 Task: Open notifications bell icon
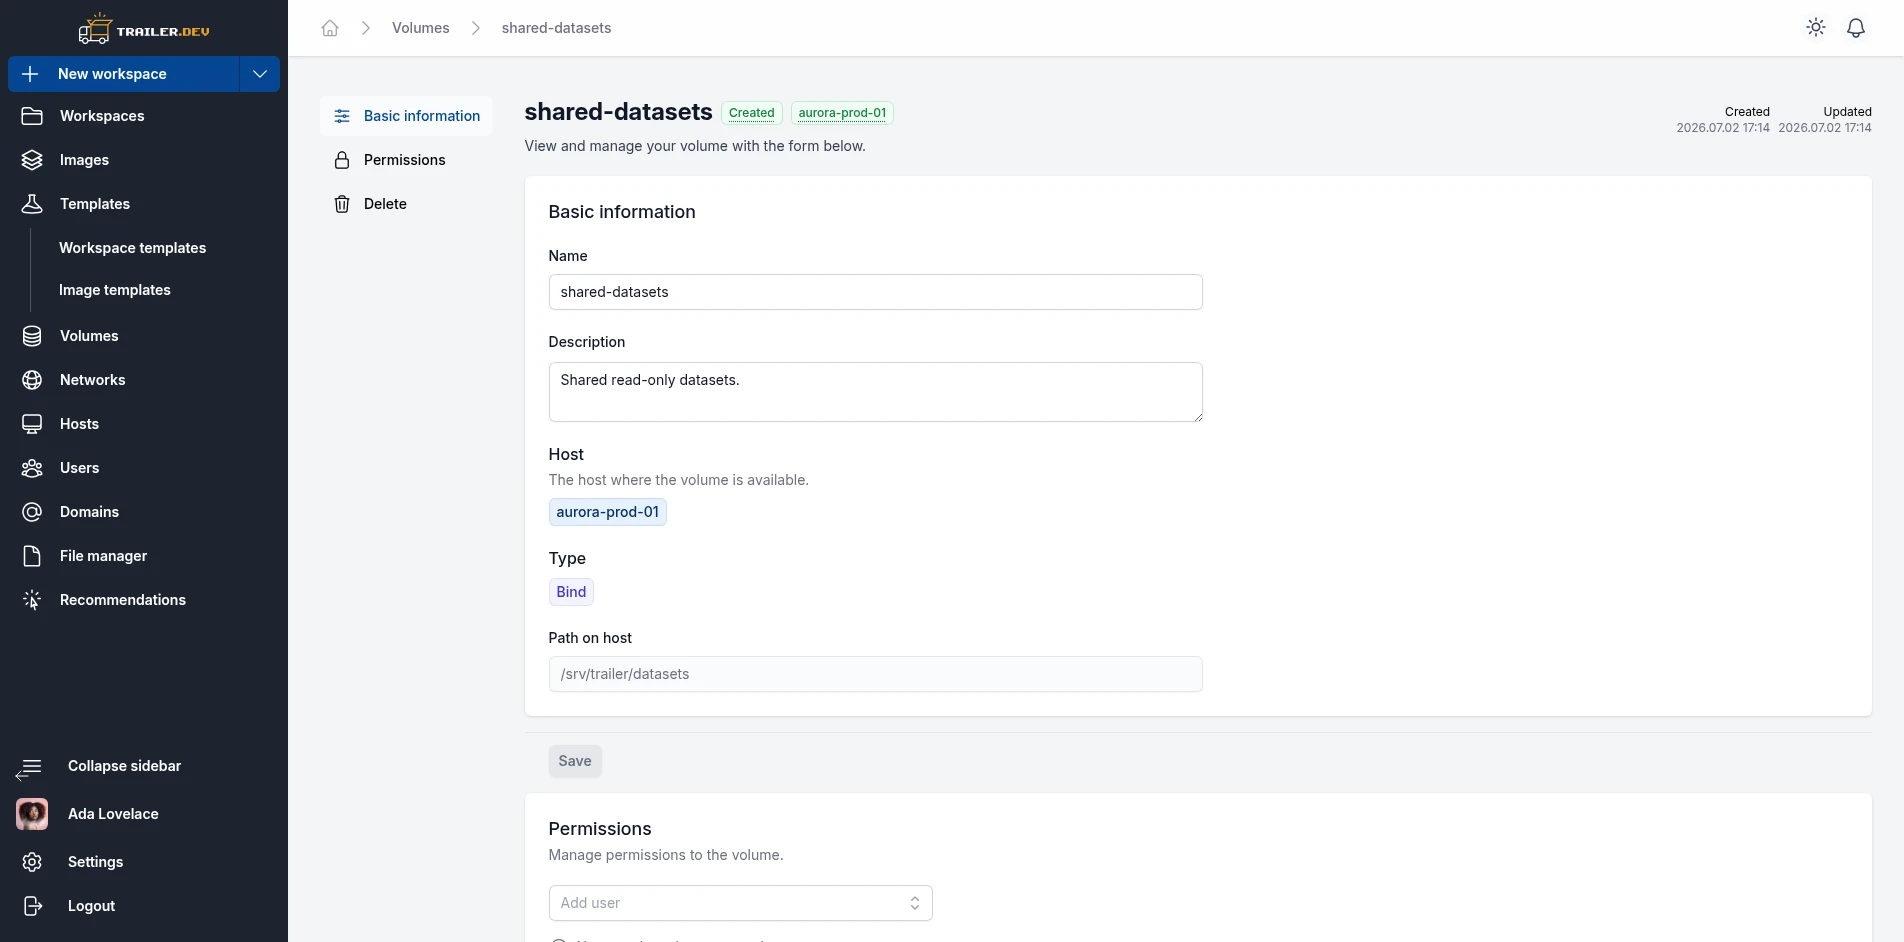(1856, 28)
